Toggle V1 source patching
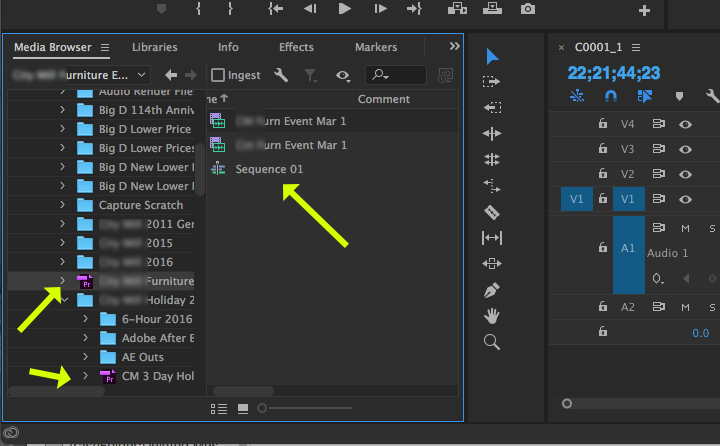The image size is (720, 446). pyautogui.click(x=577, y=199)
